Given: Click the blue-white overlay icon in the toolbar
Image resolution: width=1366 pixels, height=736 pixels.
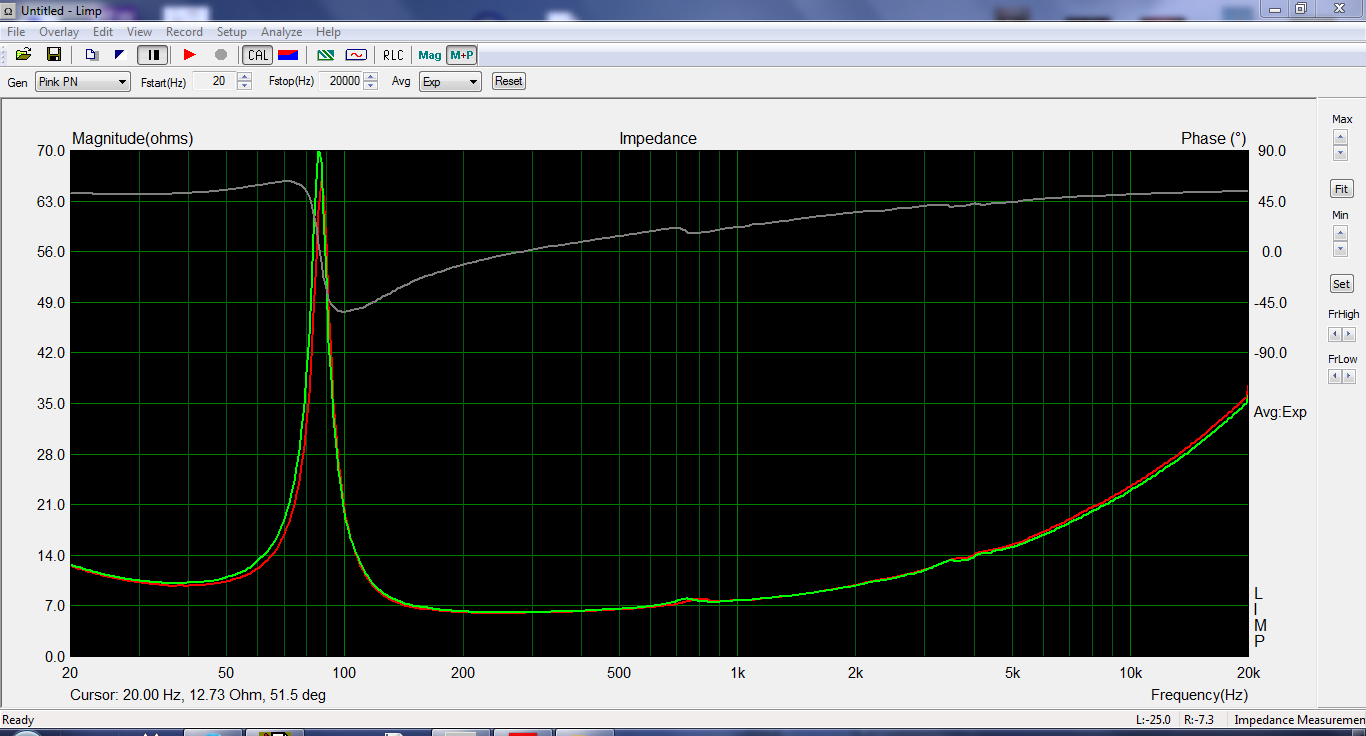Looking at the screenshot, I should click(x=120, y=55).
